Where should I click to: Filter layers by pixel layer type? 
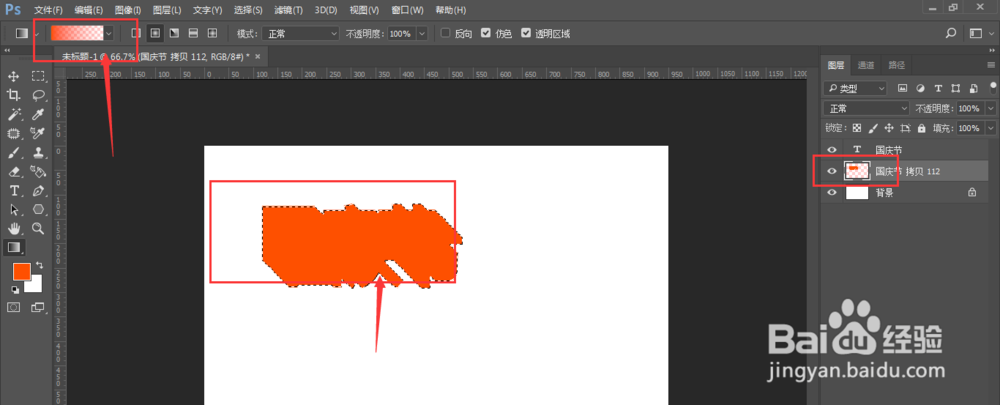point(902,88)
